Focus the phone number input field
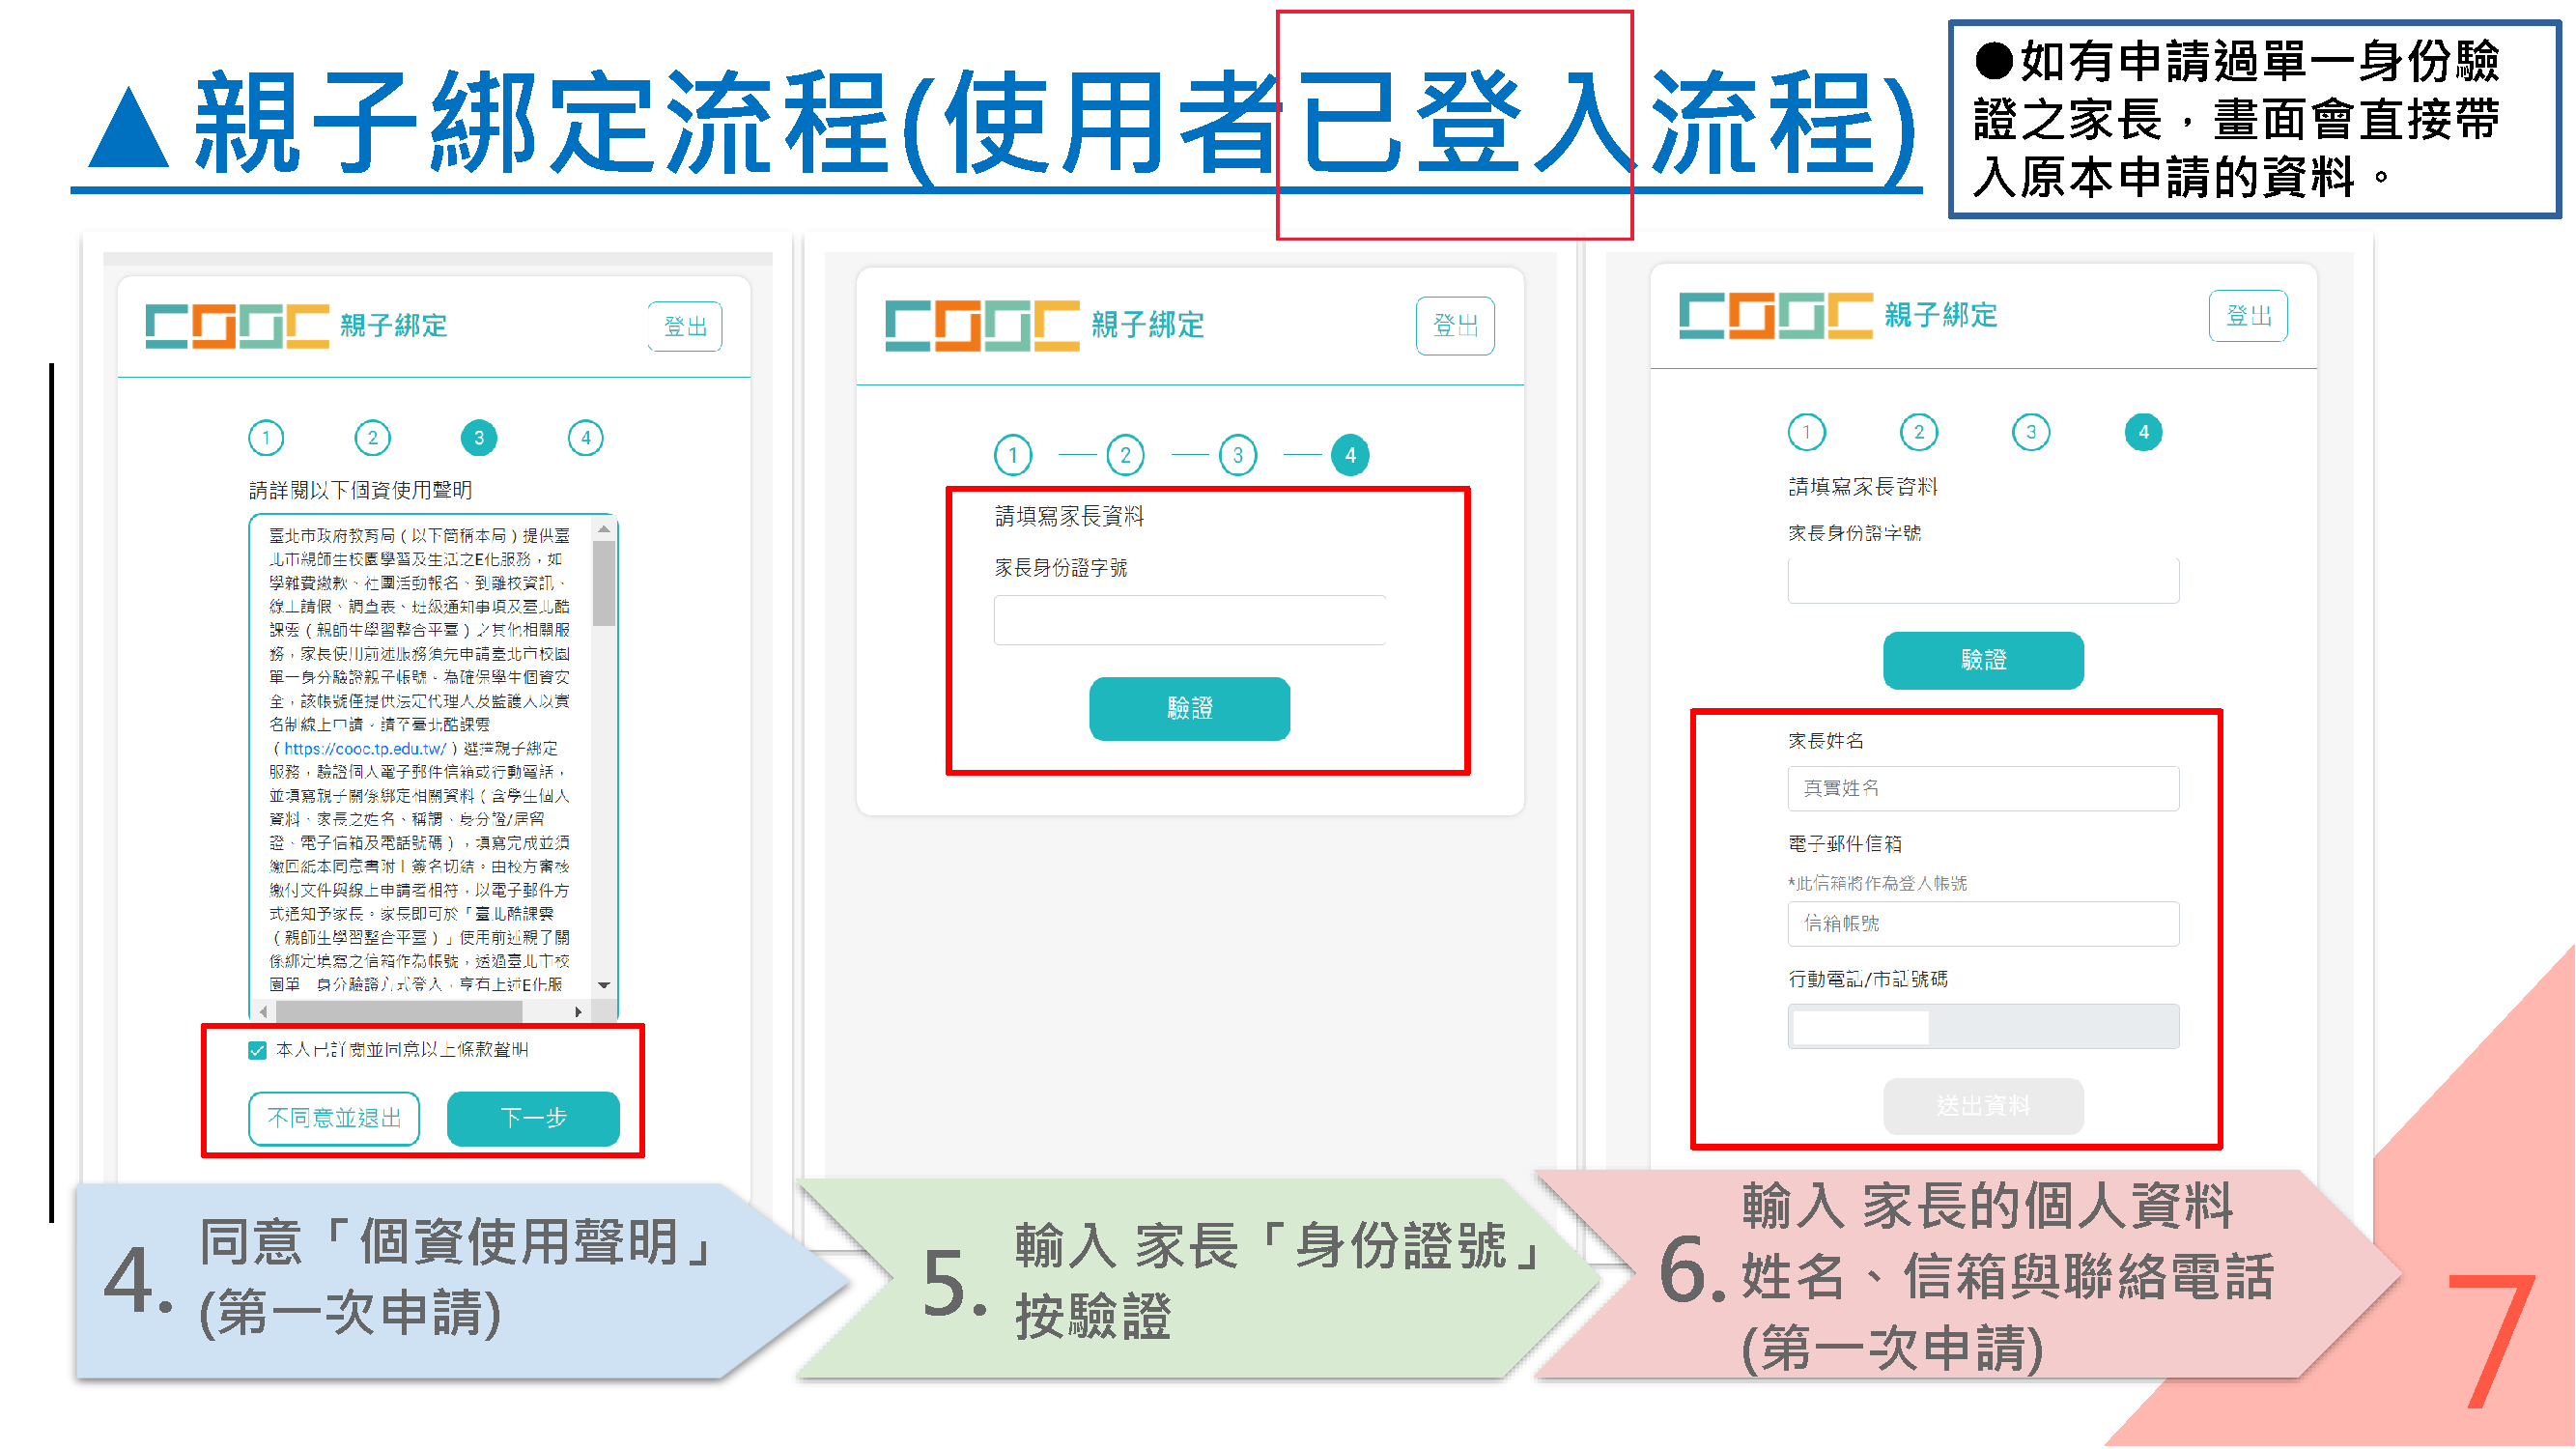The height and width of the screenshot is (1449, 2576). pos(1983,1027)
